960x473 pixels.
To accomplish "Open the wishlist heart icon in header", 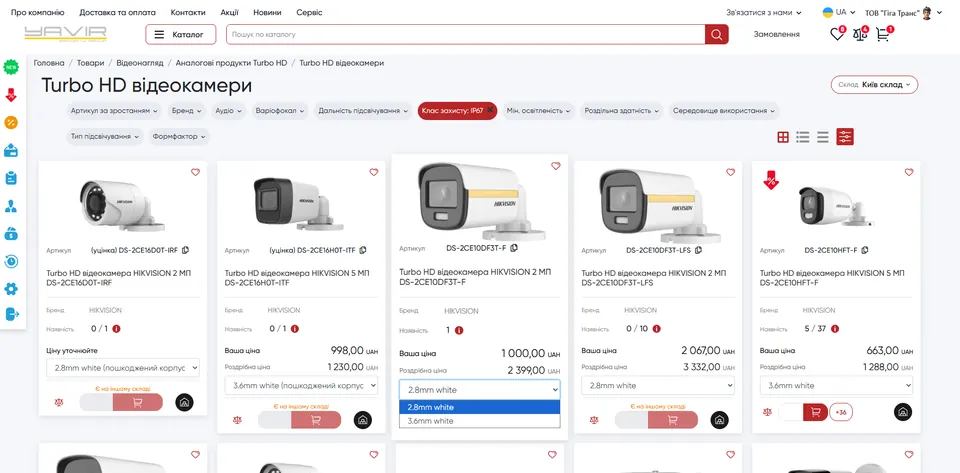I will pyautogui.click(x=837, y=34).
